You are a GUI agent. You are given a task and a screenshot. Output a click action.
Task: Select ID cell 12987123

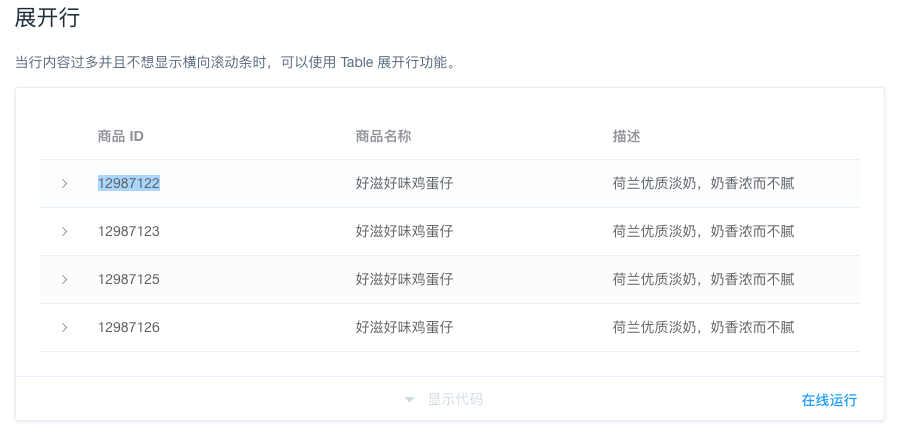pos(129,232)
